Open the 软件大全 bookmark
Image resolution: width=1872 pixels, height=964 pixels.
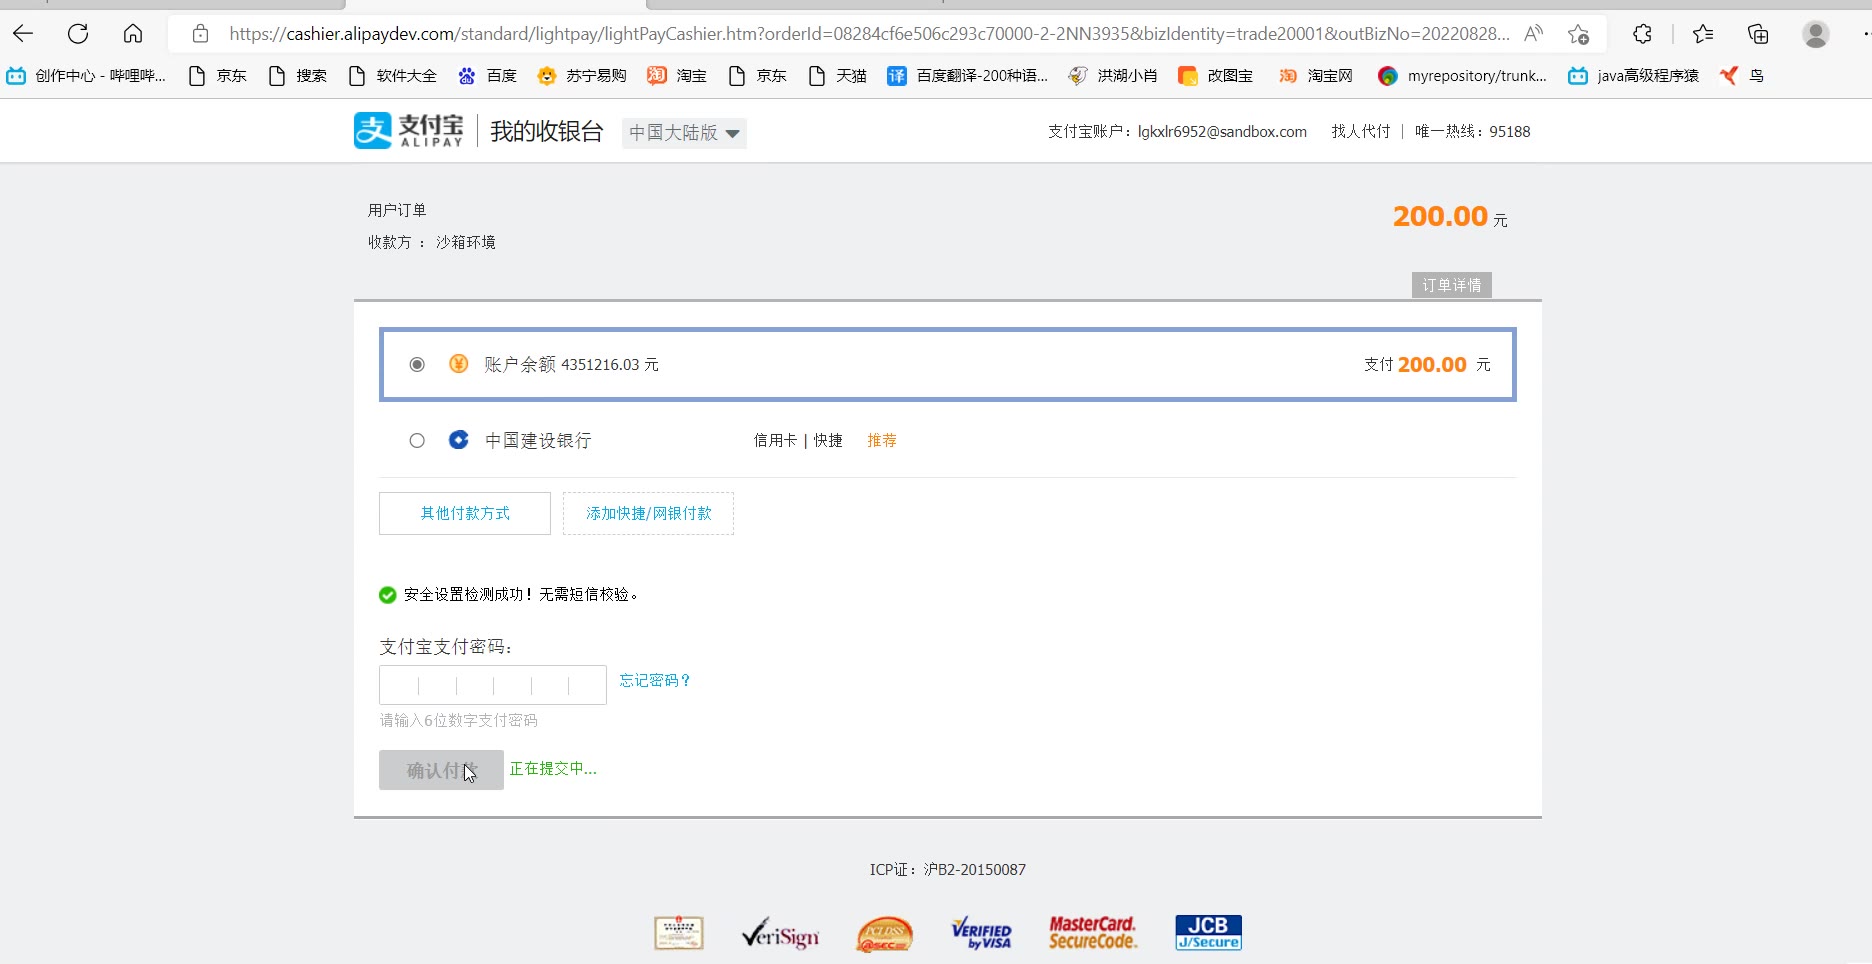coord(392,75)
